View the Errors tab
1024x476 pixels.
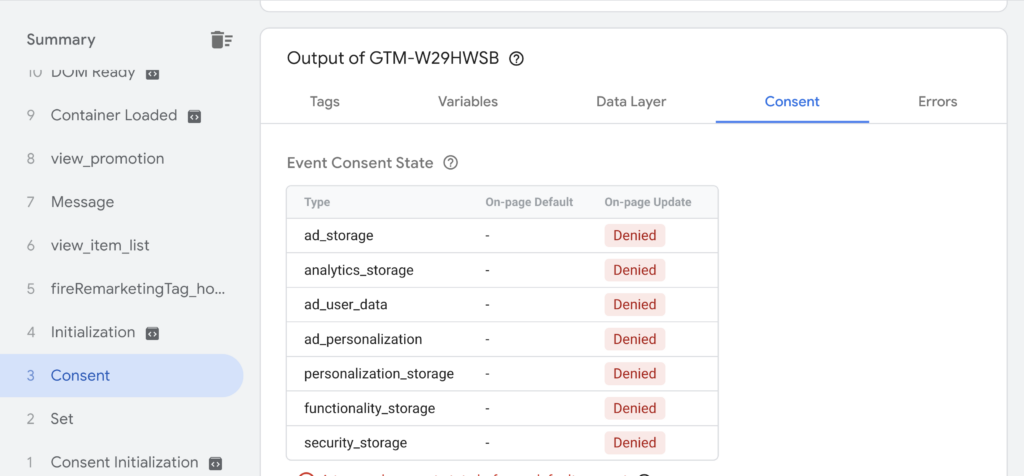pyautogui.click(x=938, y=102)
